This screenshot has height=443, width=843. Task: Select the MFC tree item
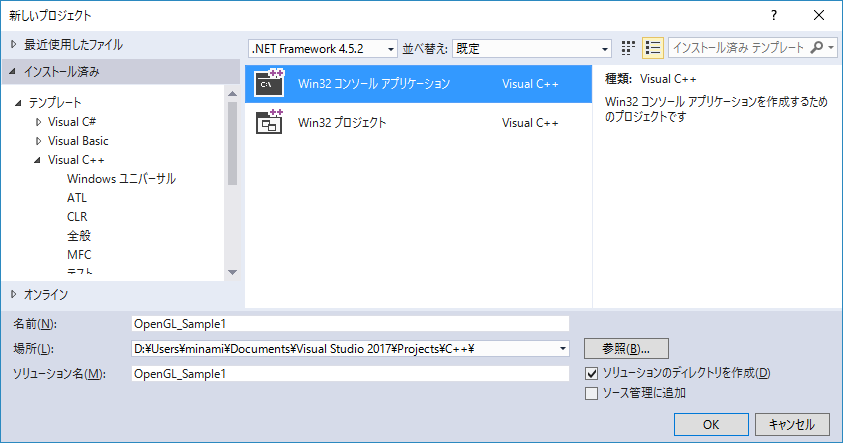[79, 254]
